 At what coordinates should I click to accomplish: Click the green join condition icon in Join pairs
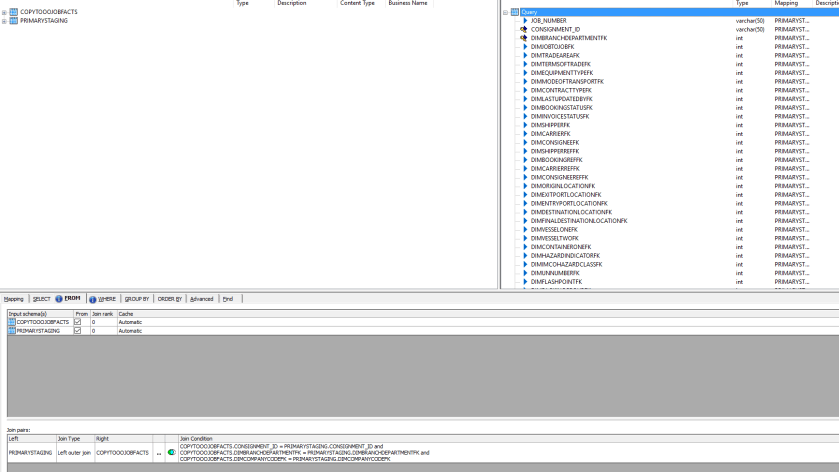(x=171, y=453)
